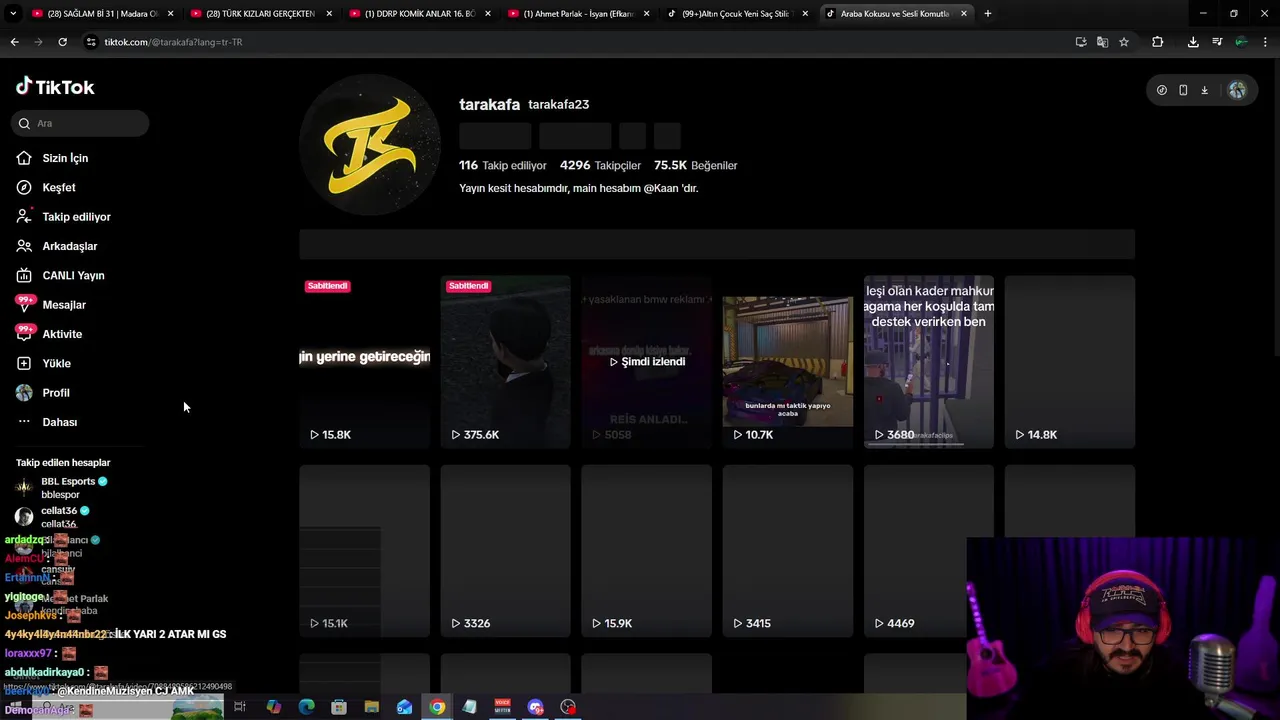The width and height of the screenshot is (1280, 720).
Task: Open File Explorer from taskbar
Action: point(371,707)
